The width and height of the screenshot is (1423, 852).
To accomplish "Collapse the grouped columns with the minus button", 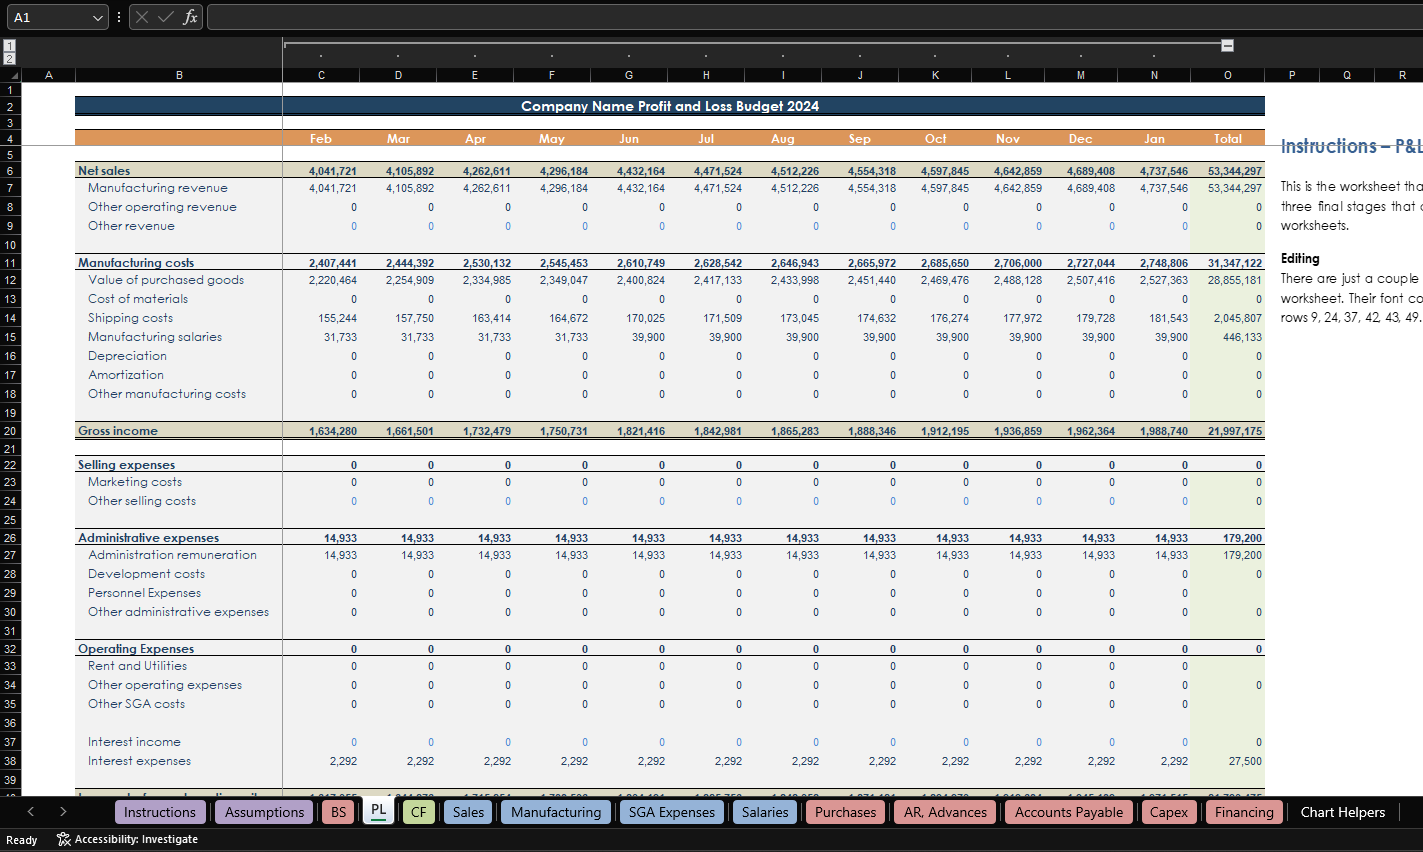I will point(1227,45).
